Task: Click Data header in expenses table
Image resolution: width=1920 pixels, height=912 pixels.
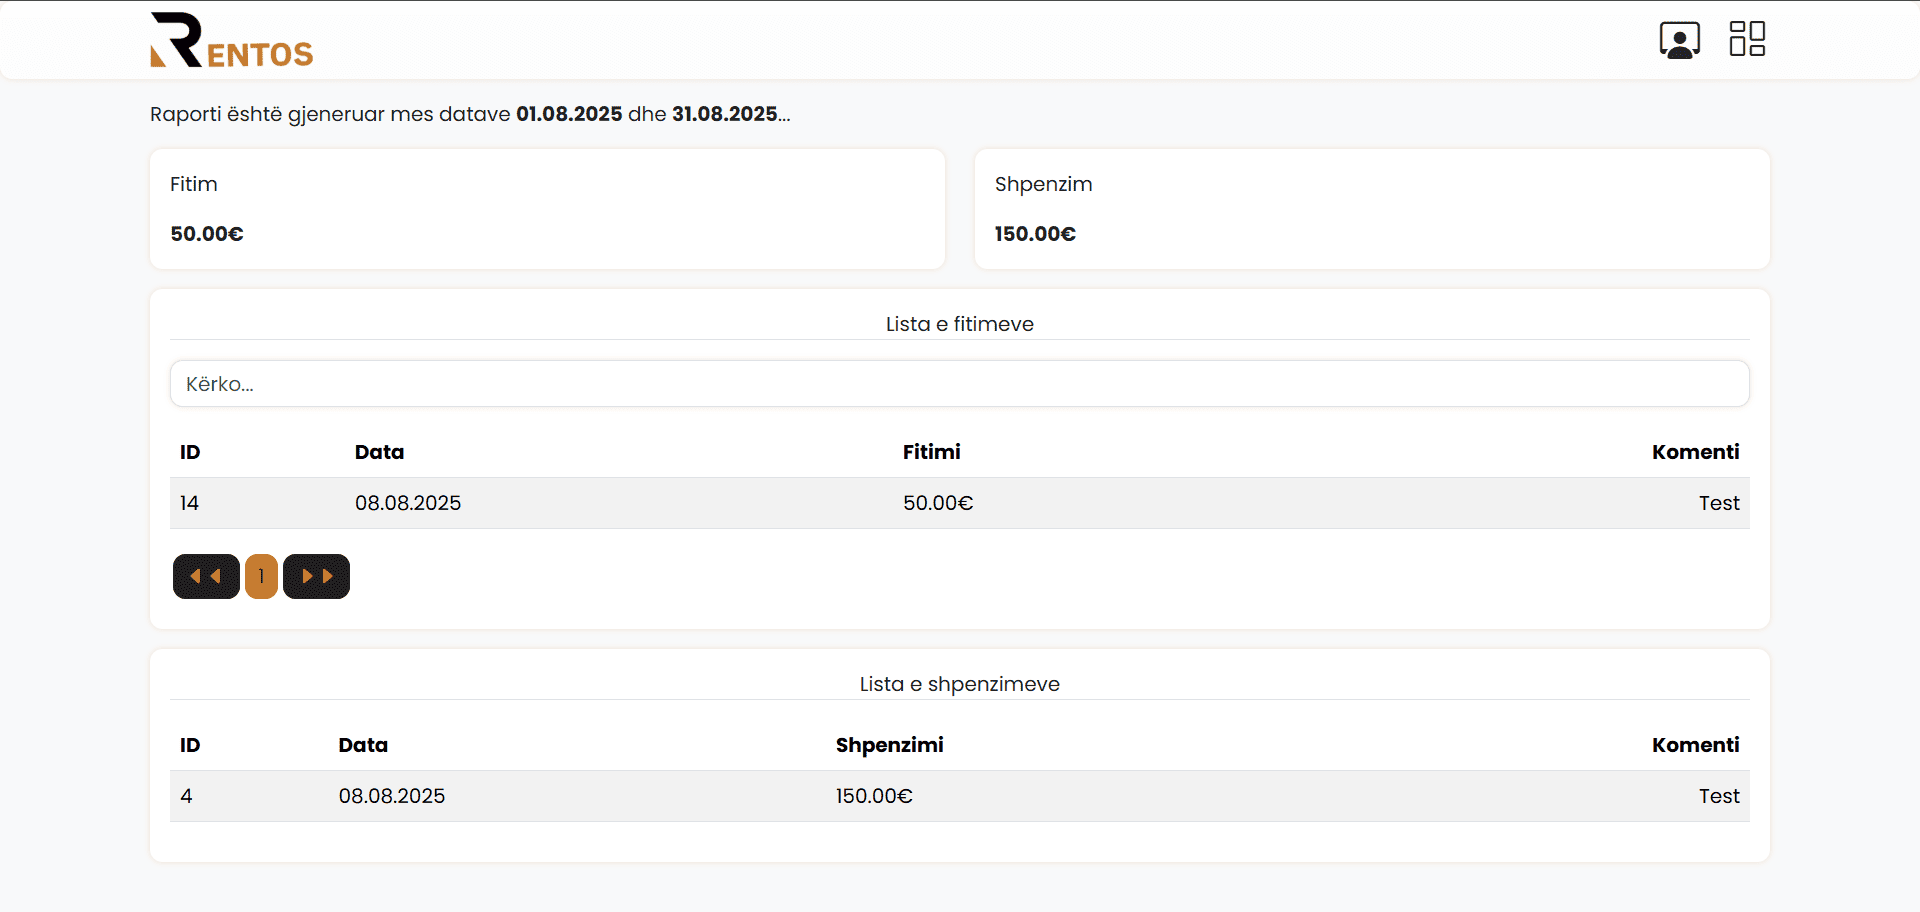Action: tap(363, 745)
